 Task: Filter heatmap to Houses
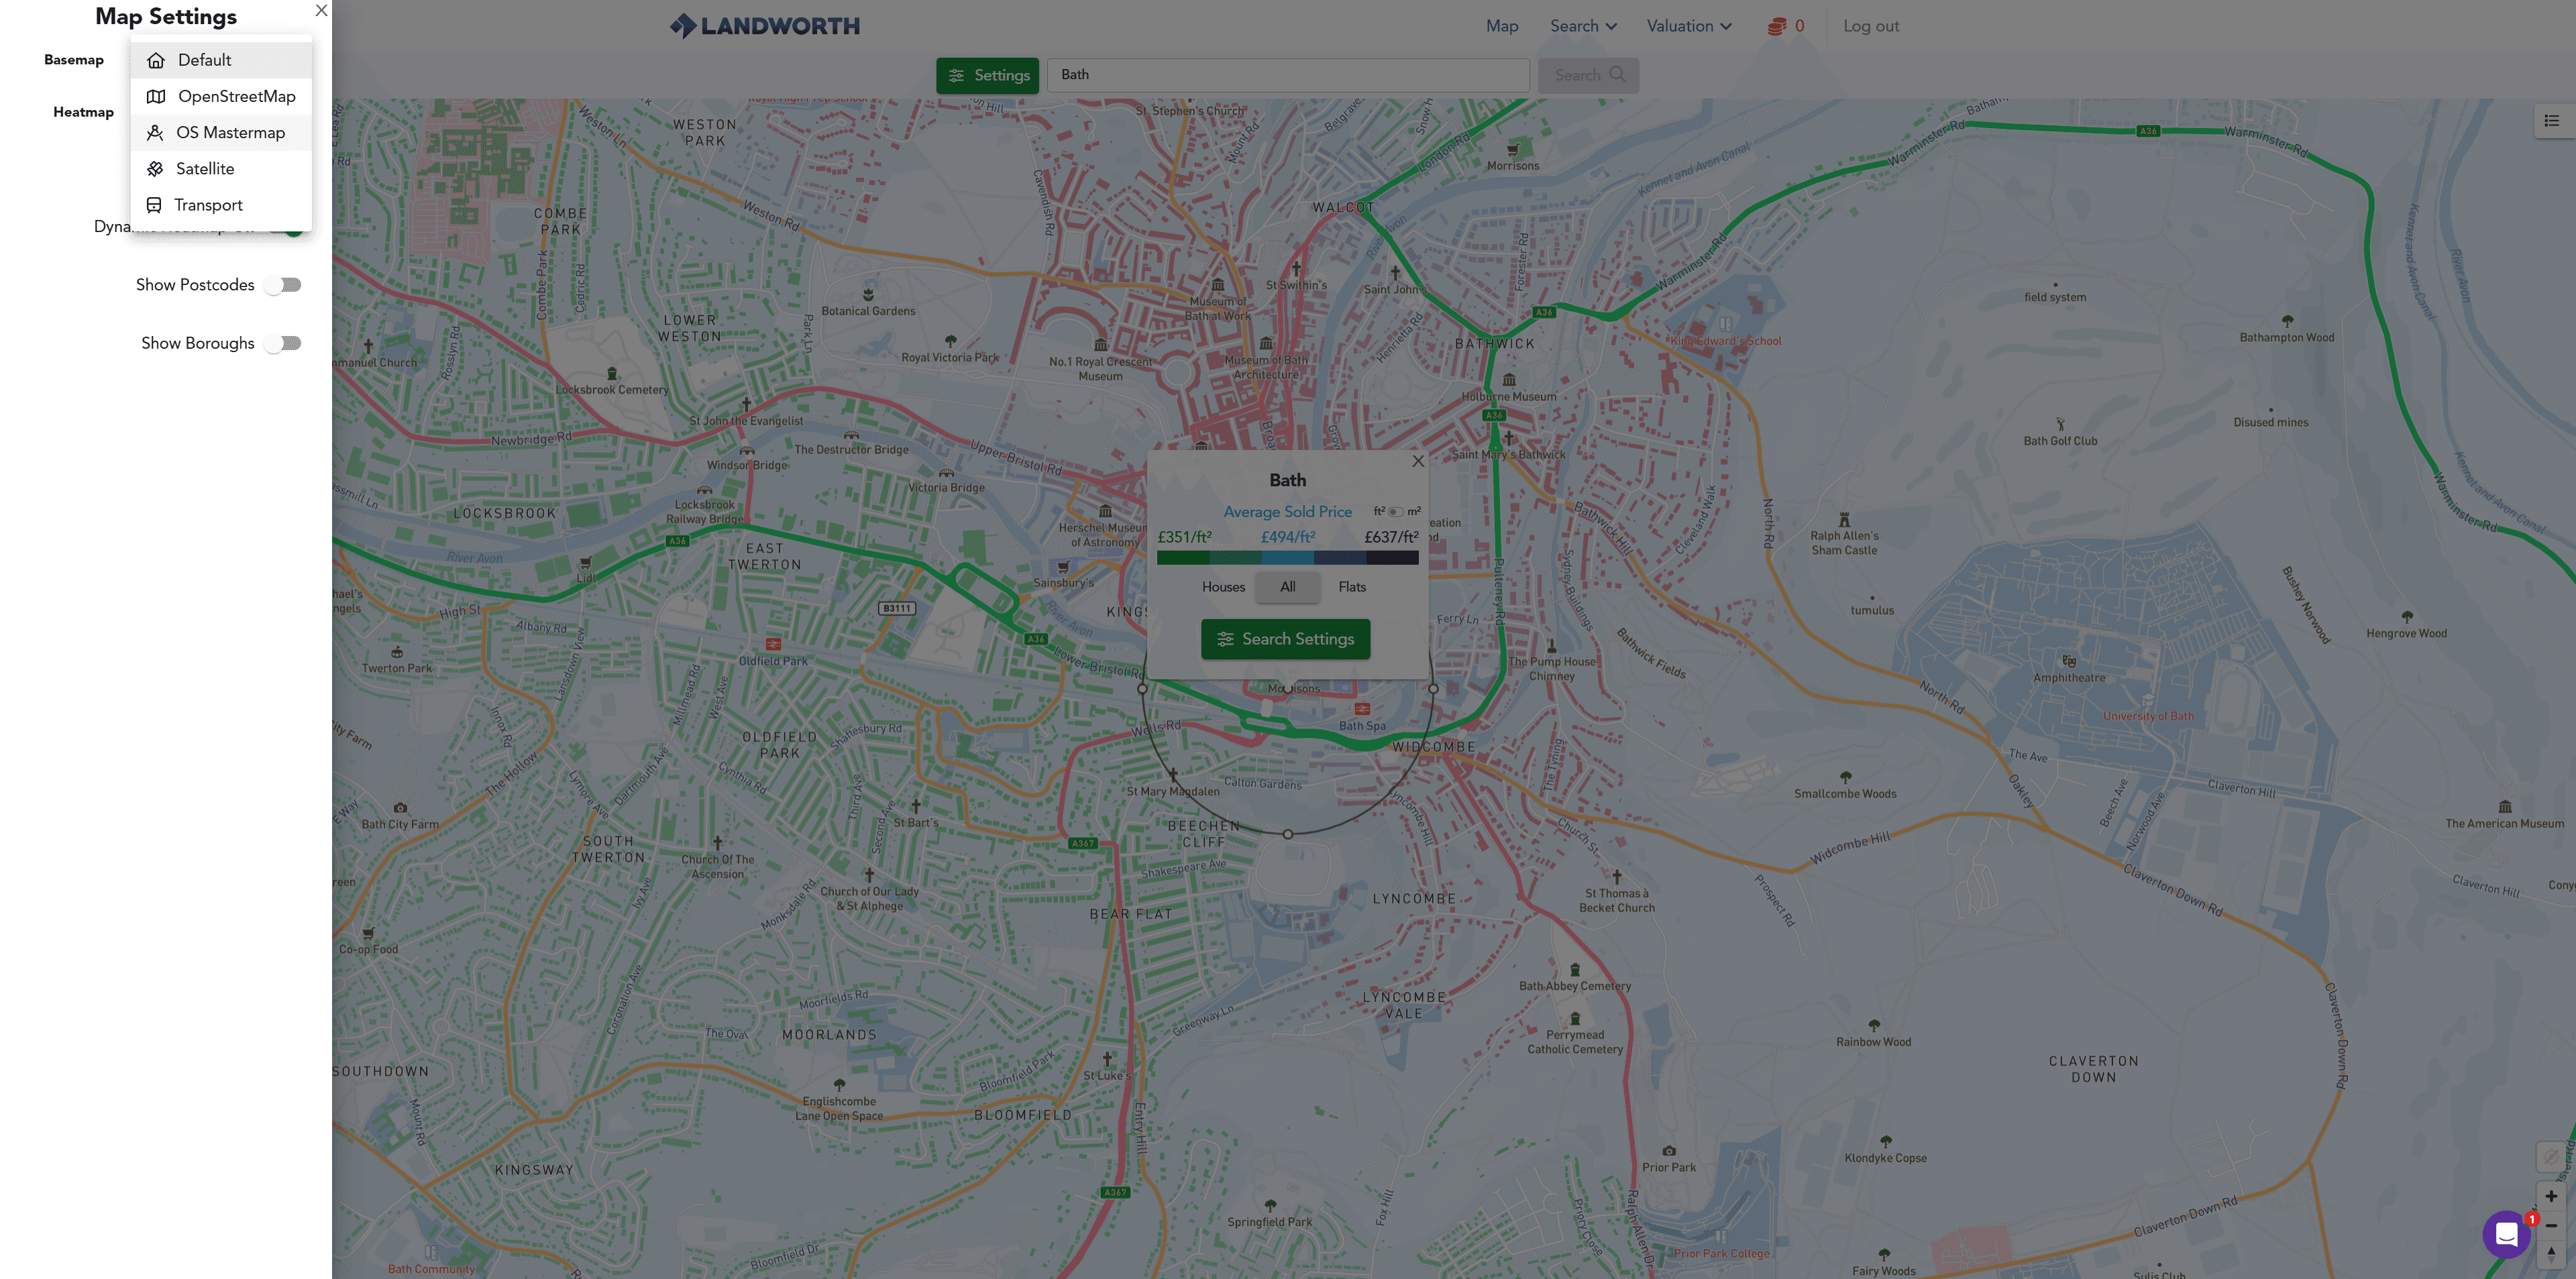1223,587
